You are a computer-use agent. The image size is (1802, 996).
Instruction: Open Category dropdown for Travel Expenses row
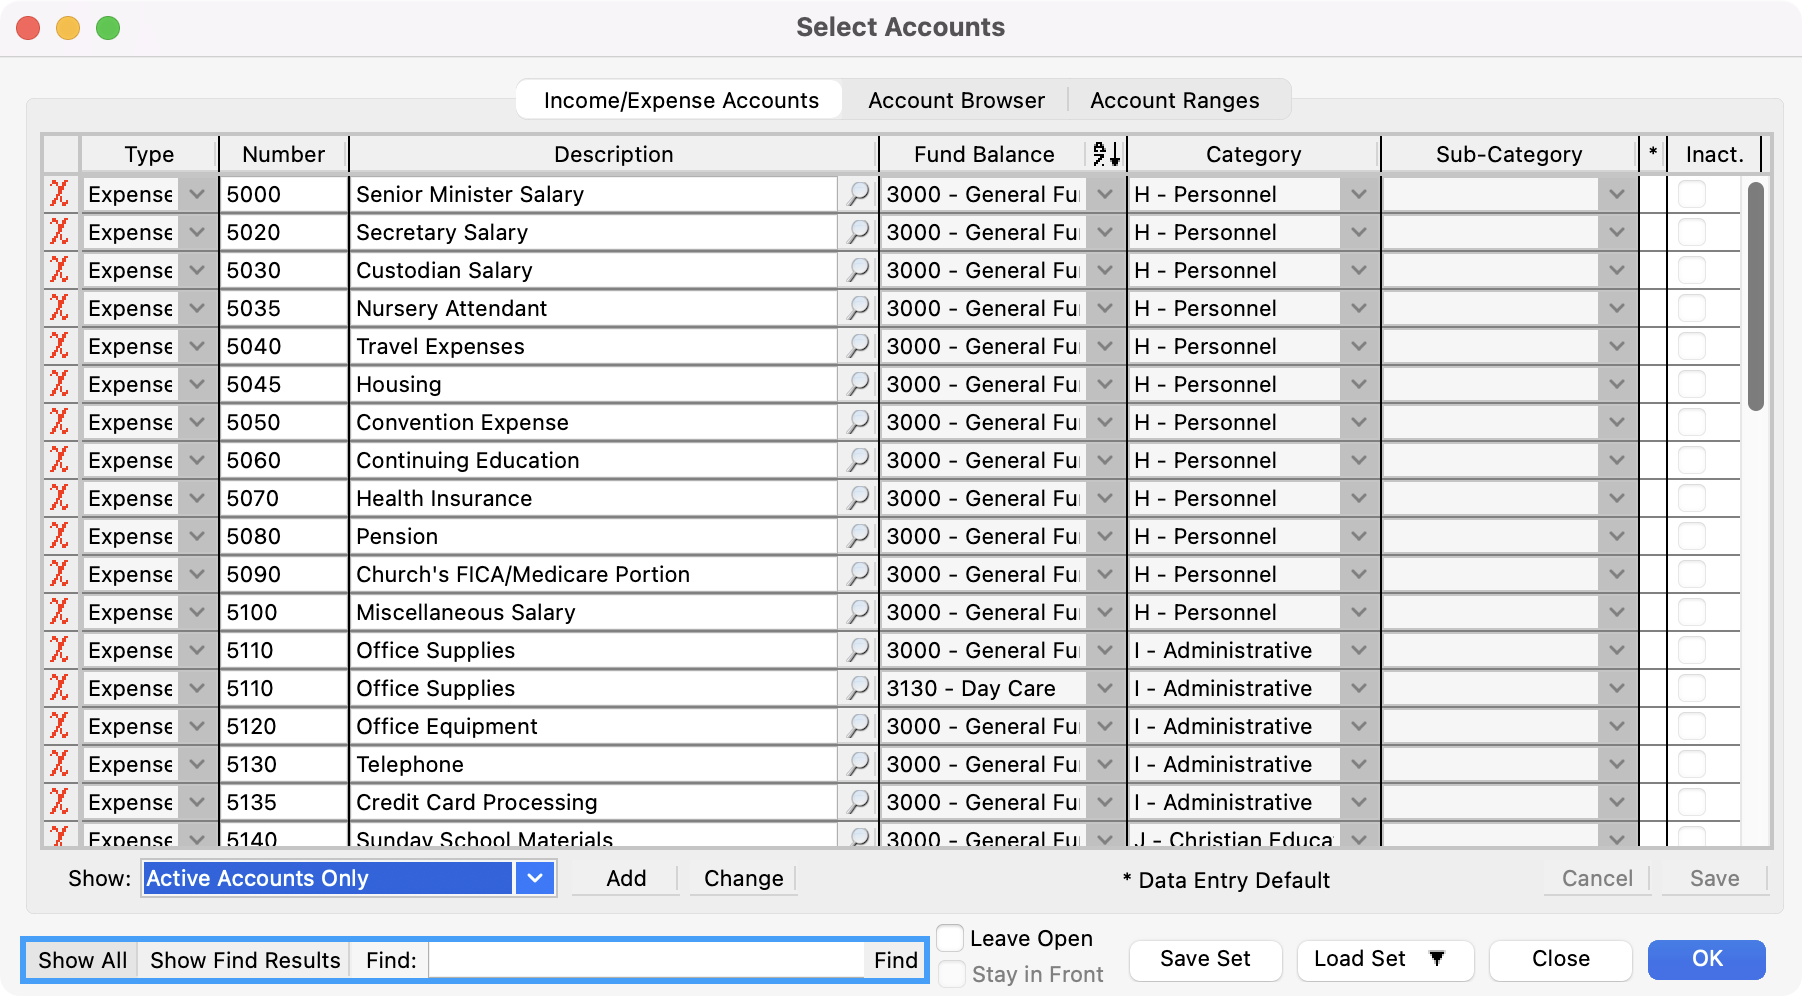(x=1358, y=346)
